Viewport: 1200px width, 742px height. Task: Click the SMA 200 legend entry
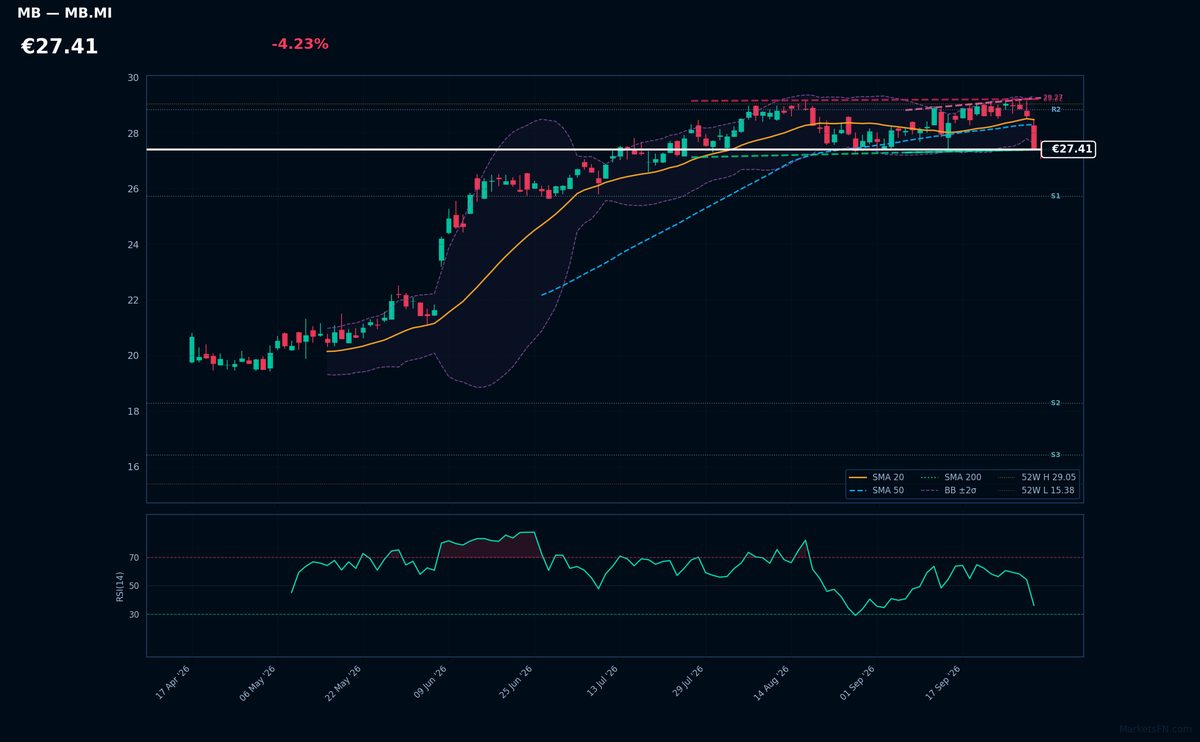[950, 478]
